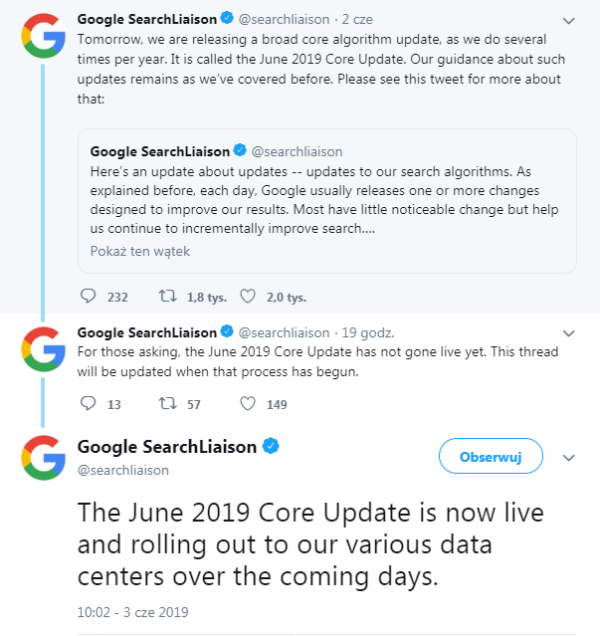Click reply icon on first tweet
The image size is (600, 636).
click(x=88, y=296)
